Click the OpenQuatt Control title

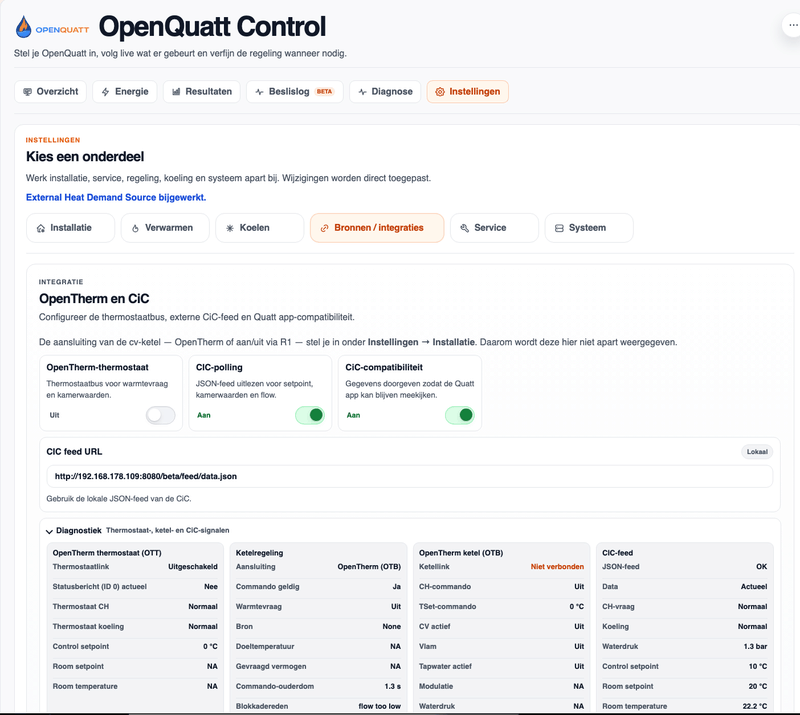212,27
